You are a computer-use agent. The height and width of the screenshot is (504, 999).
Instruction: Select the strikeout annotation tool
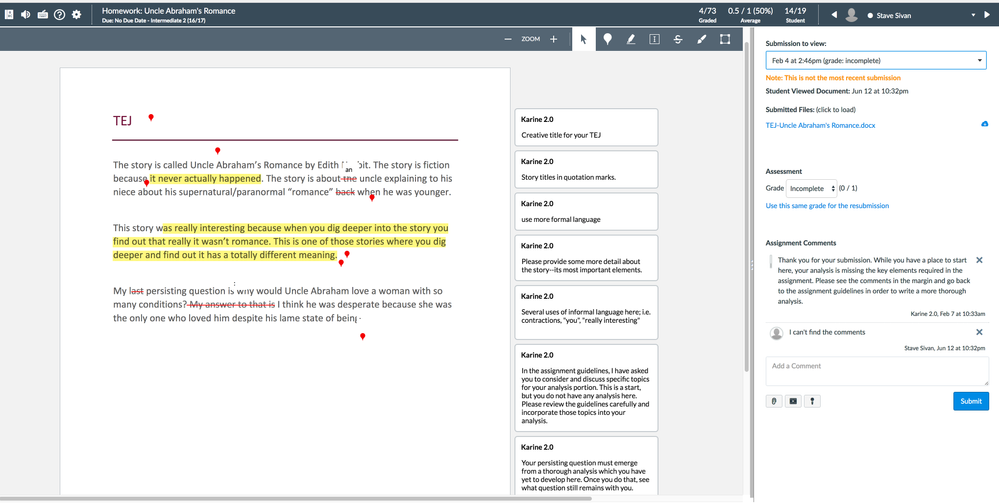[678, 39]
